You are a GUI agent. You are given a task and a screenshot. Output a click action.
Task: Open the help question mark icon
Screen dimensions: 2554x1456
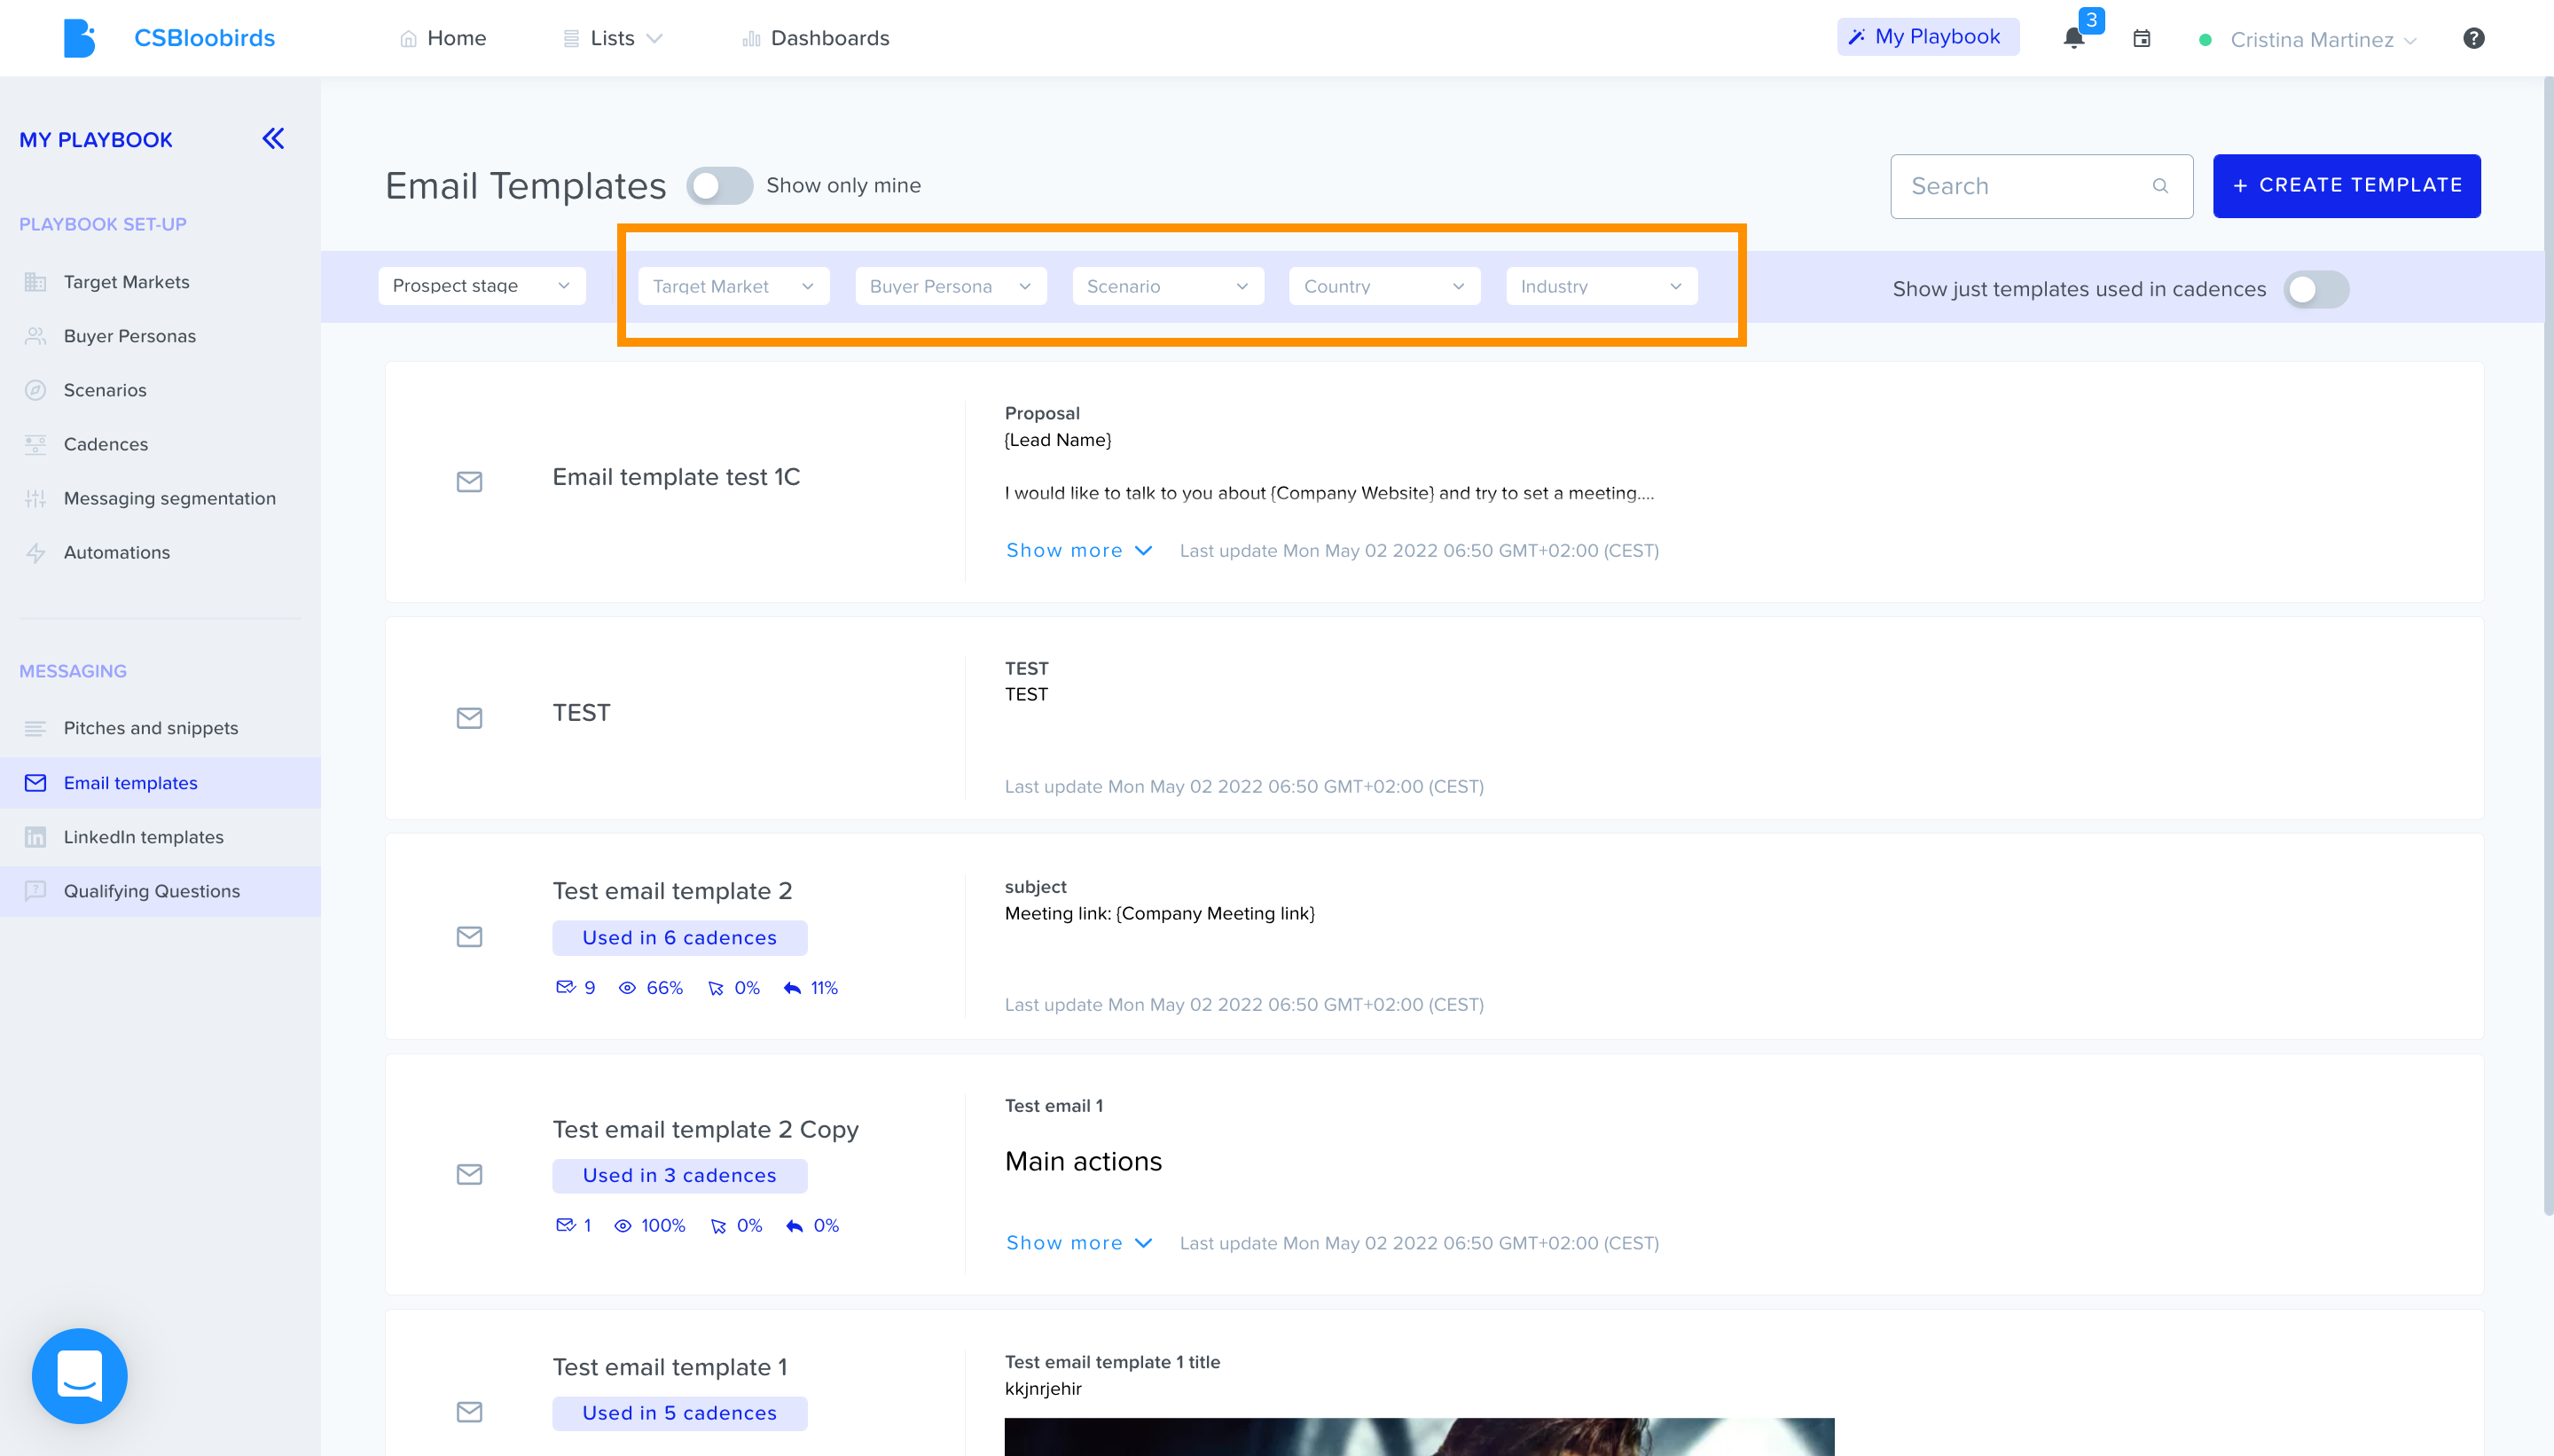coord(2473,38)
